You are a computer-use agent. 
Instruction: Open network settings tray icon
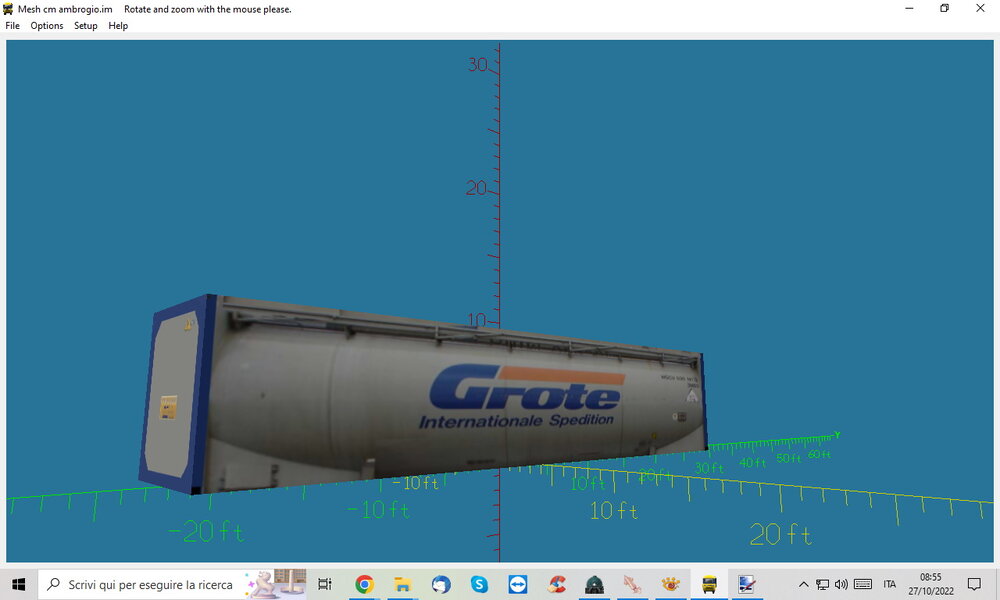click(x=823, y=584)
